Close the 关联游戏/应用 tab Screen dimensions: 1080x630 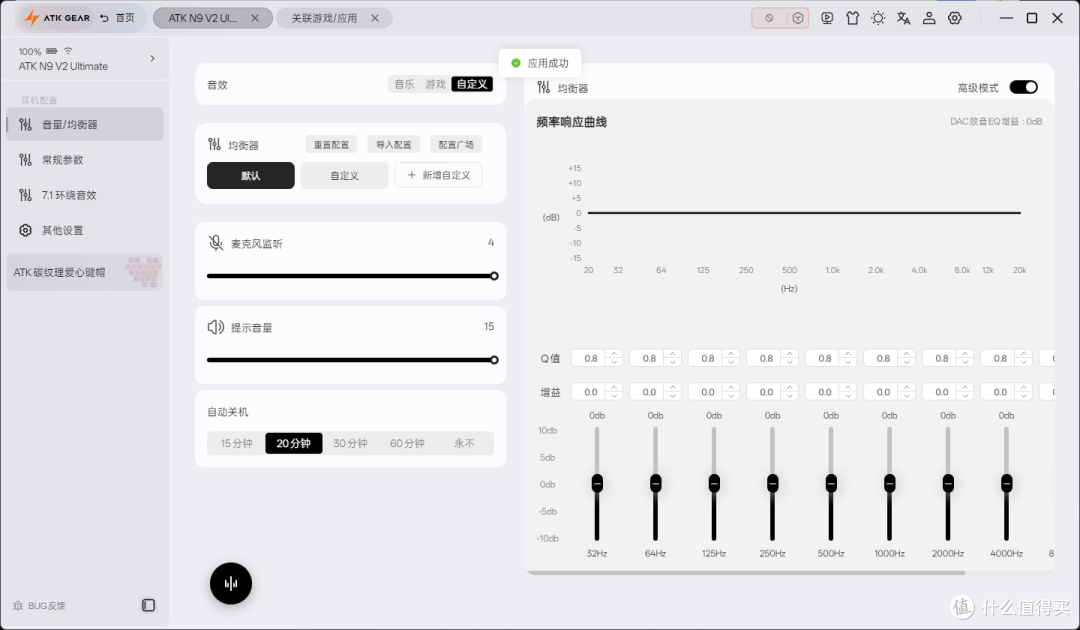coord(375,18)
